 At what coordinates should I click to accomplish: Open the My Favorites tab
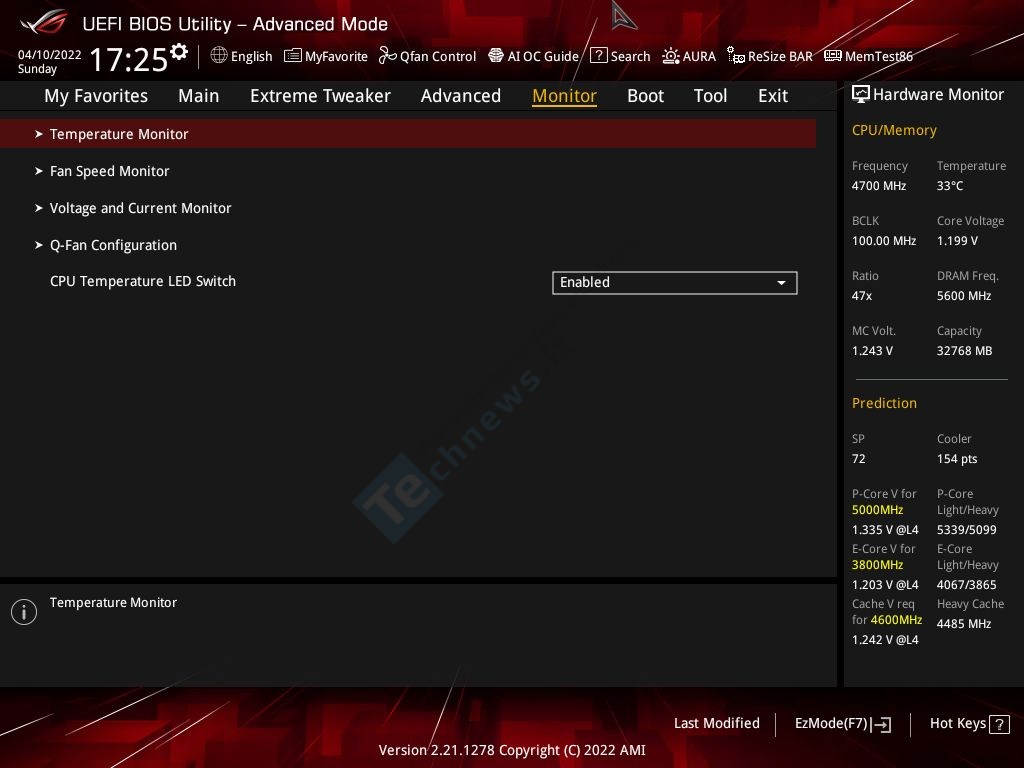click(x=96, y=96)
